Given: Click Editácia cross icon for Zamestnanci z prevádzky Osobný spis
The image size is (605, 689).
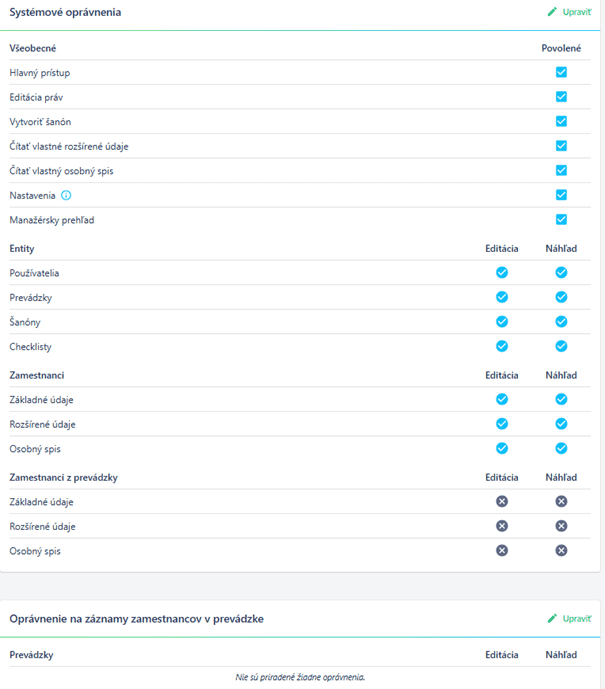Looking at the screenshot, I should (502, 551).
